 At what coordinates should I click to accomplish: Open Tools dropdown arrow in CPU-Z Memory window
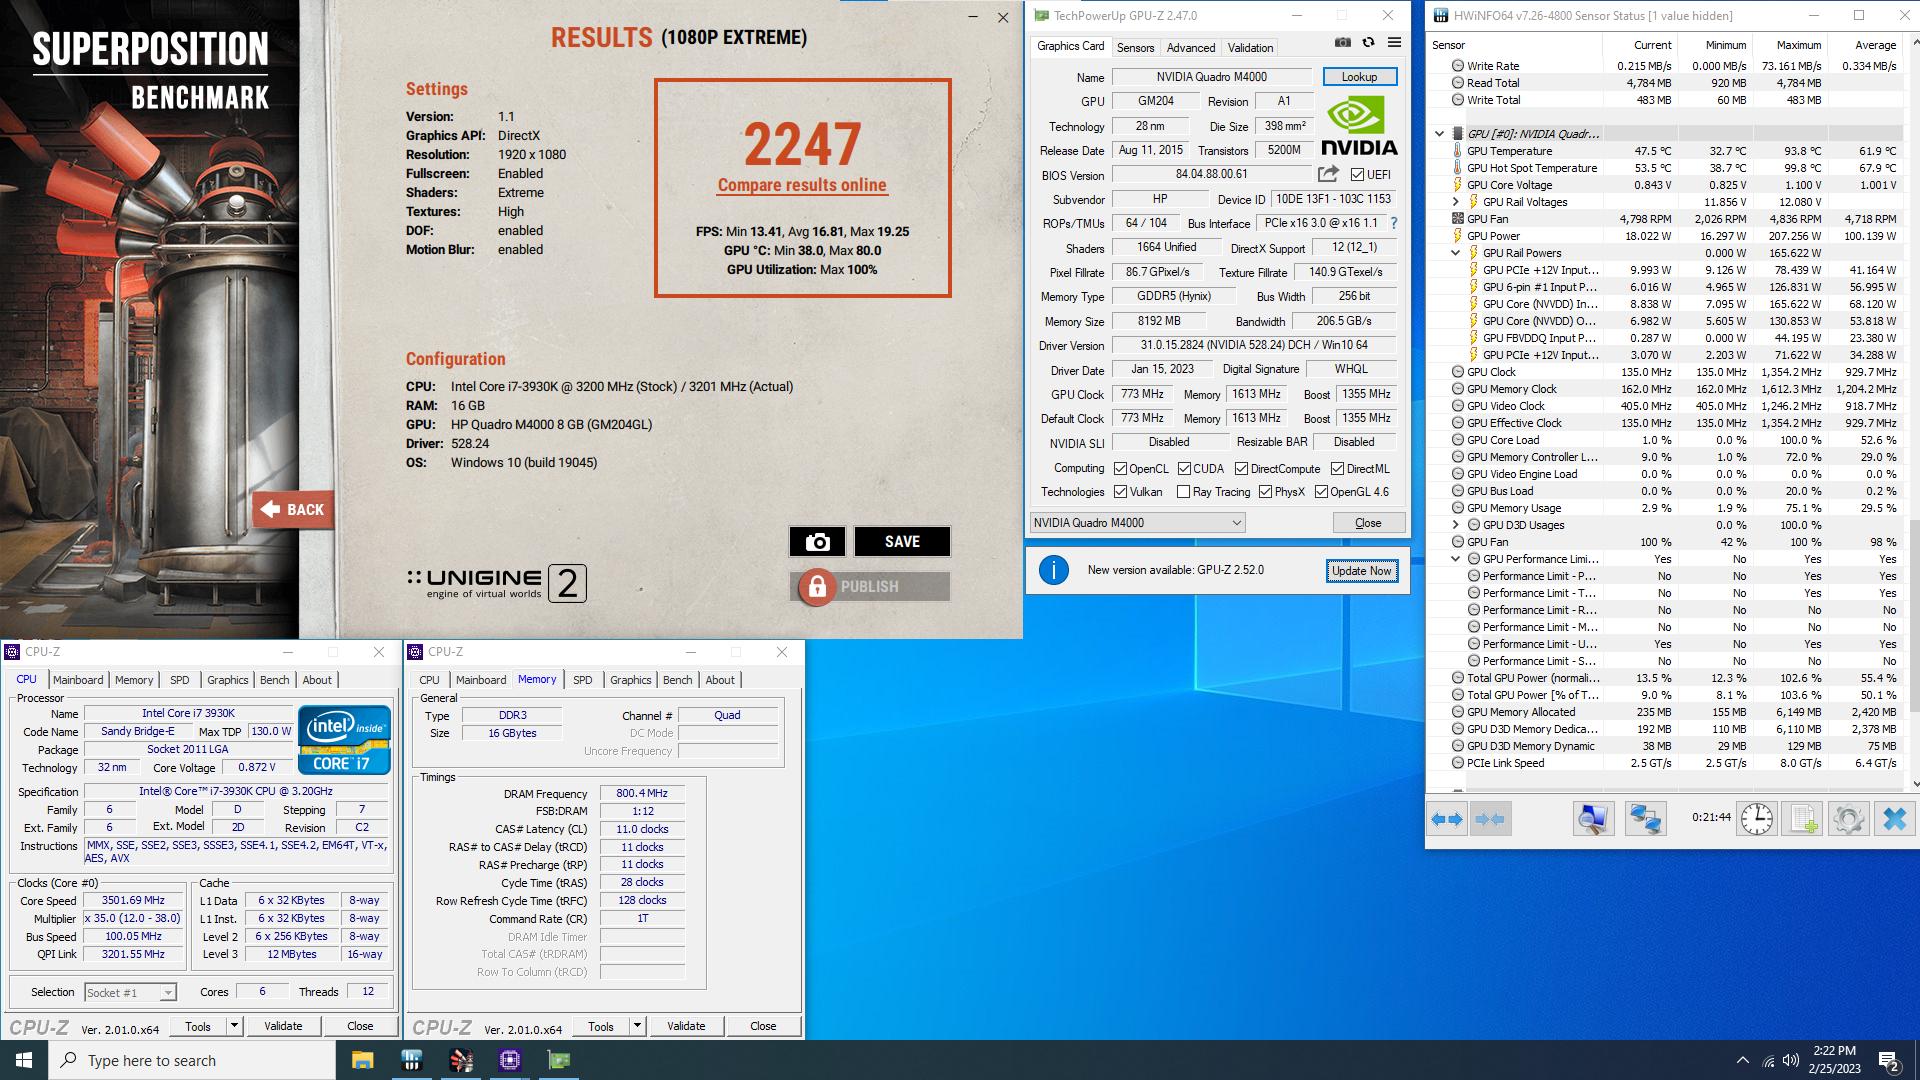click(637, 1026)
